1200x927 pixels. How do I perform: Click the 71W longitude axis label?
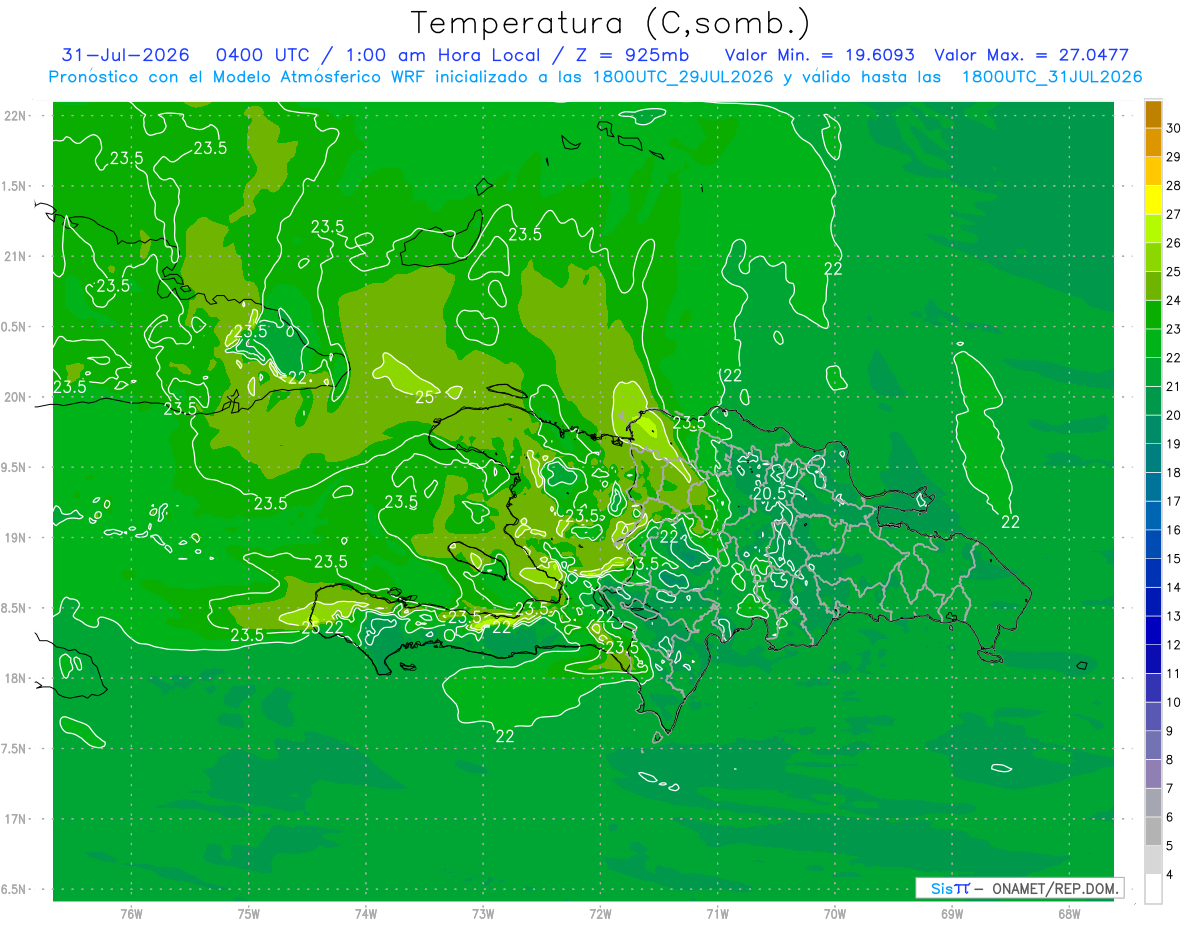tap(717, 914)
